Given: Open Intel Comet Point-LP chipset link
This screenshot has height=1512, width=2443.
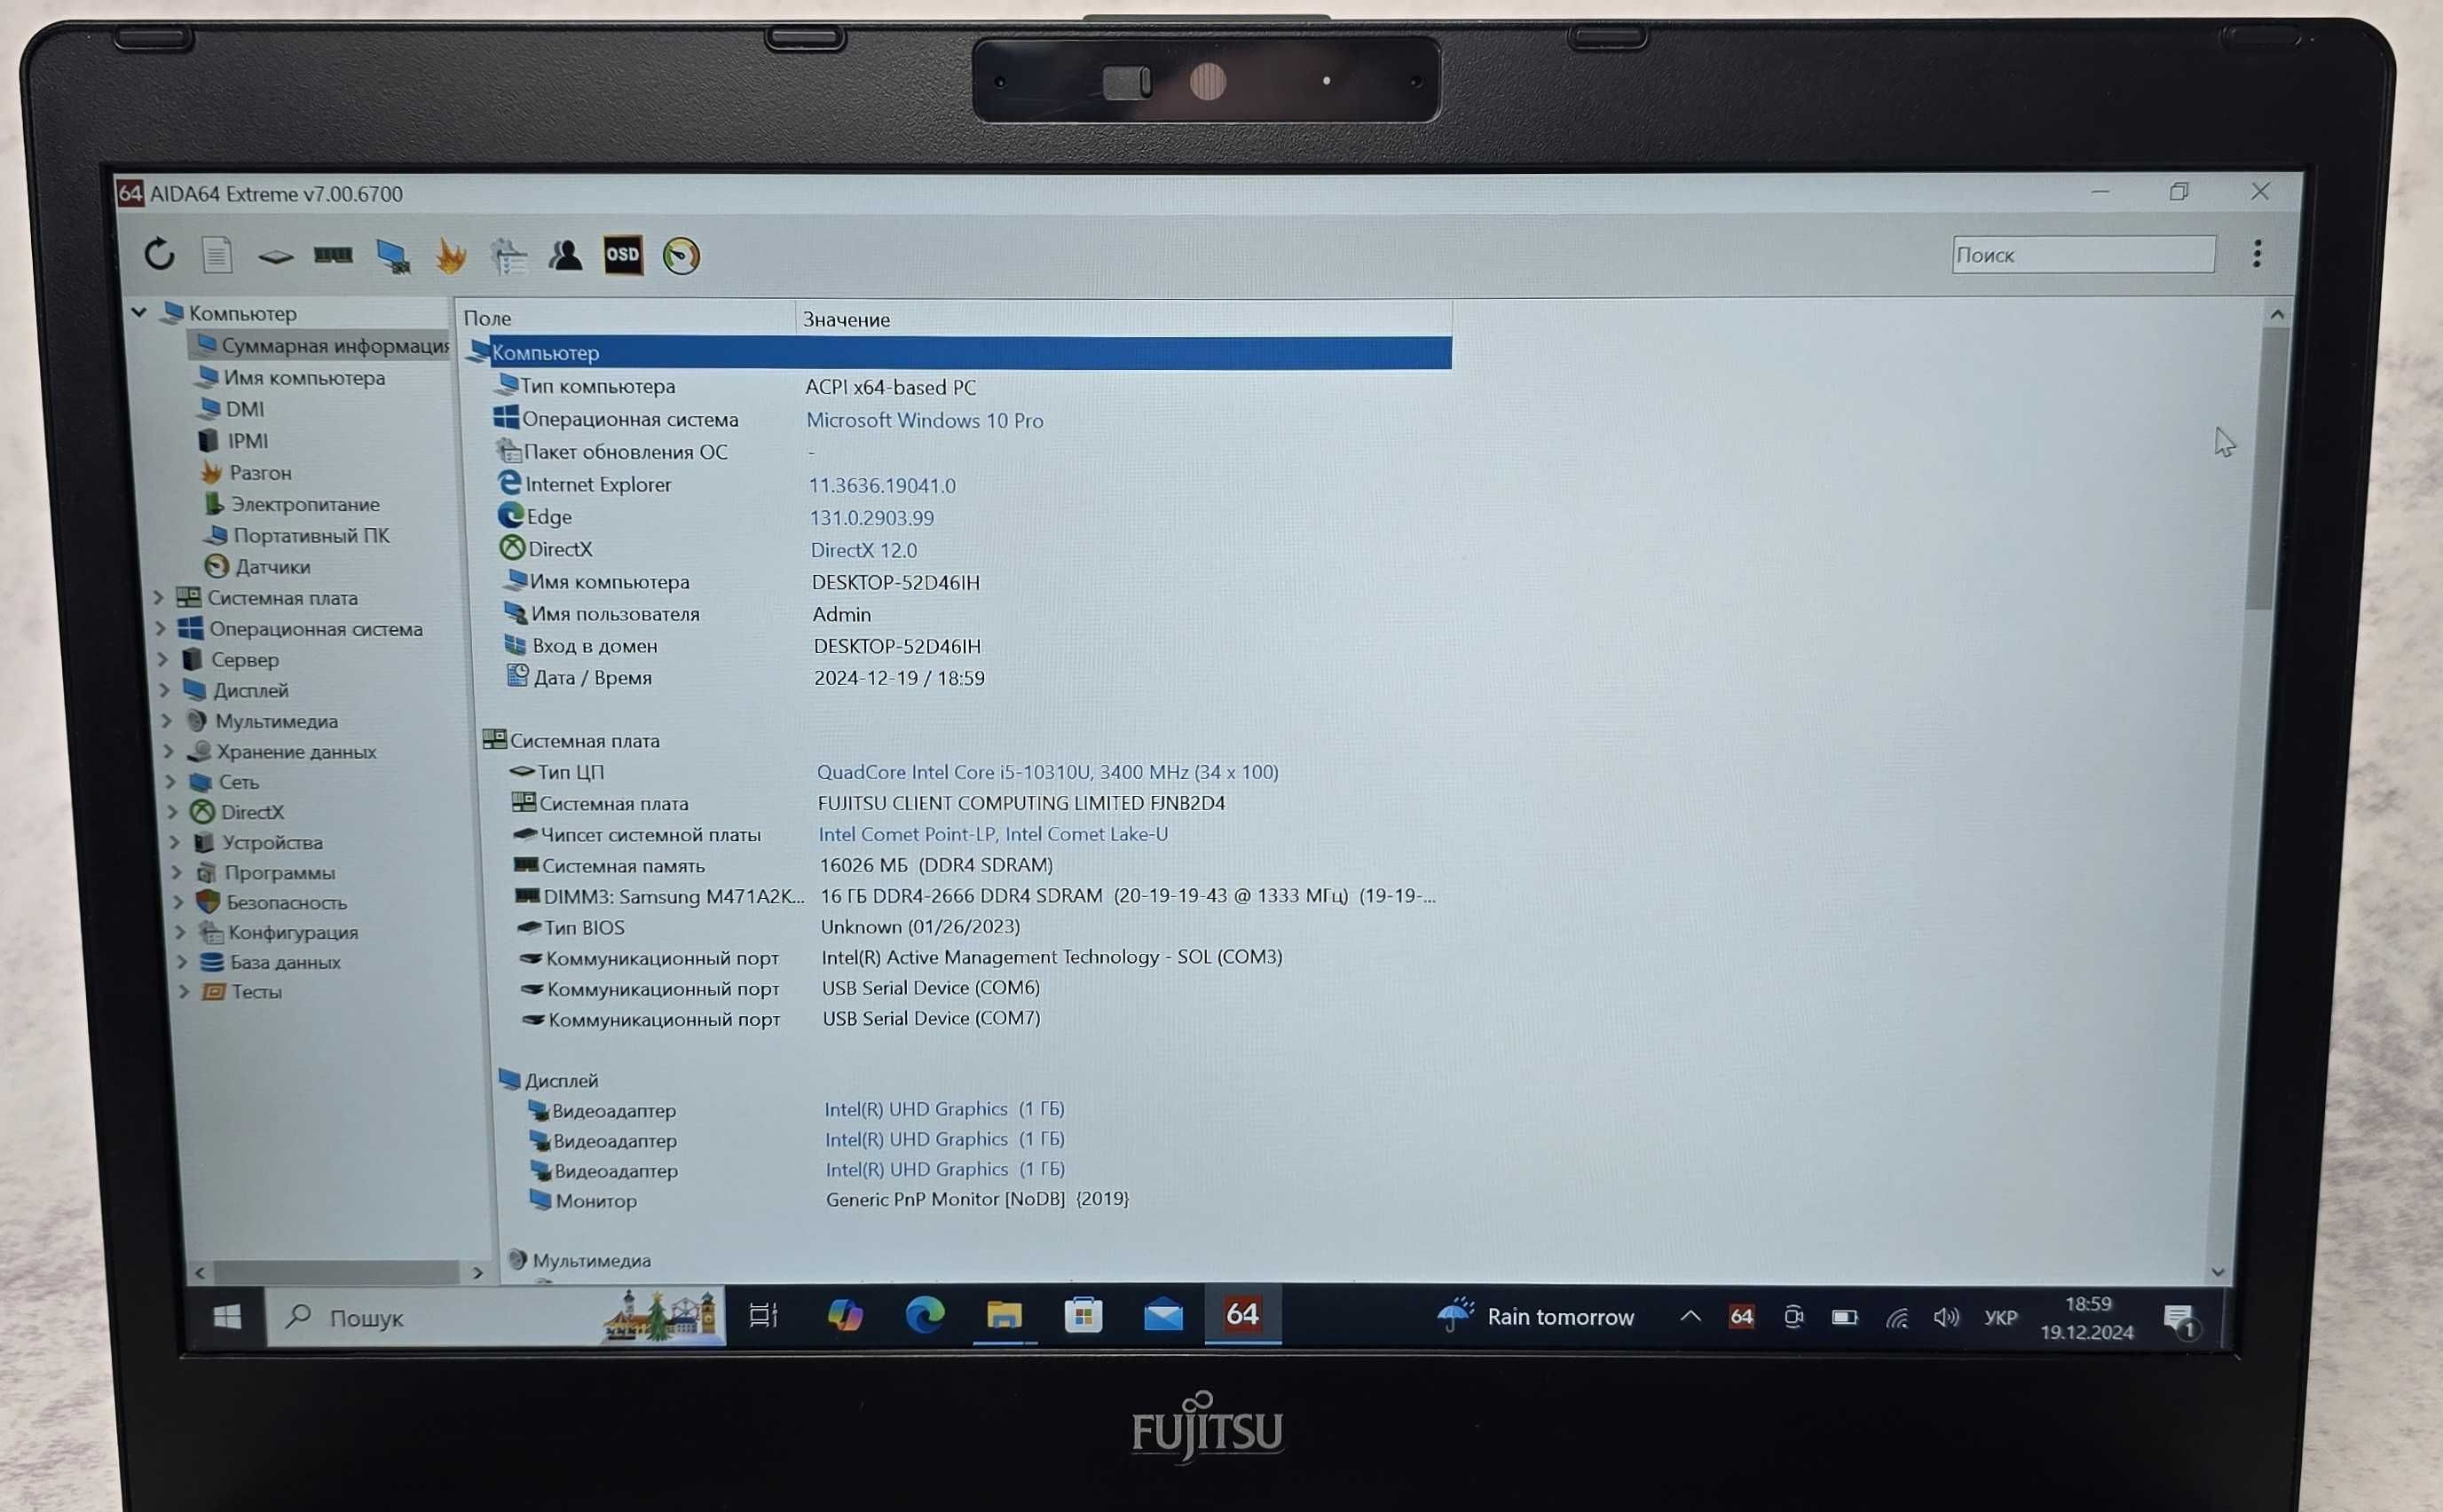Looking at the screenshot, I should 992,834.
